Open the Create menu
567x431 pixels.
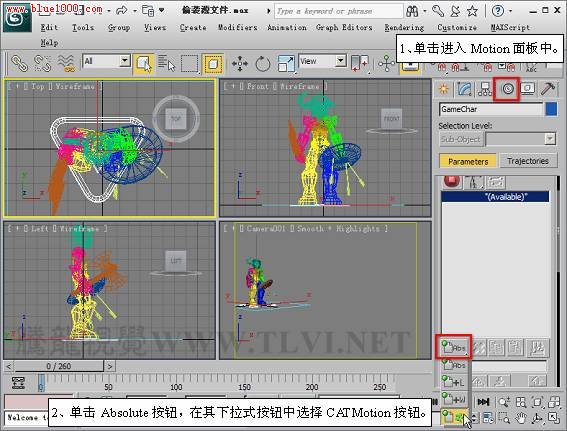point(193,27)
